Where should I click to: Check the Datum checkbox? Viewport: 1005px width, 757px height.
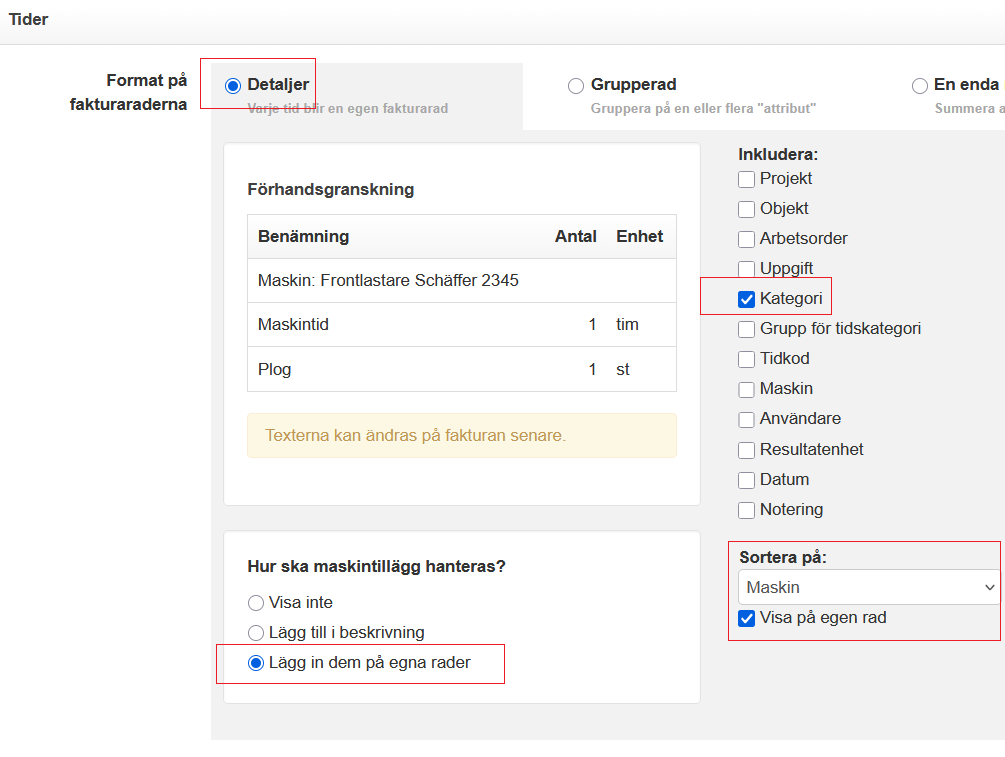point(746,480)
